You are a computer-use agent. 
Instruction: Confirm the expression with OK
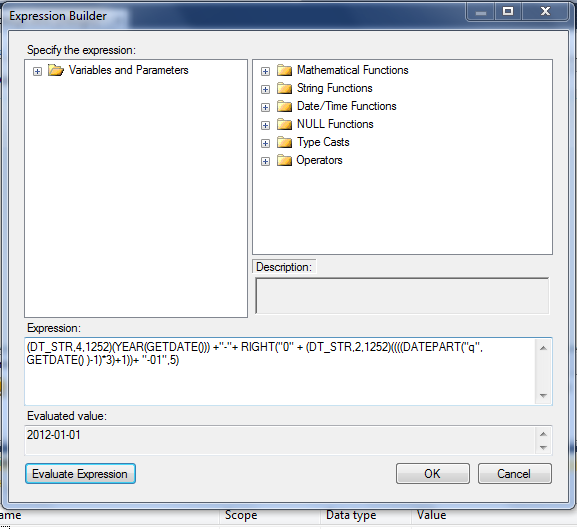[433, 473]
